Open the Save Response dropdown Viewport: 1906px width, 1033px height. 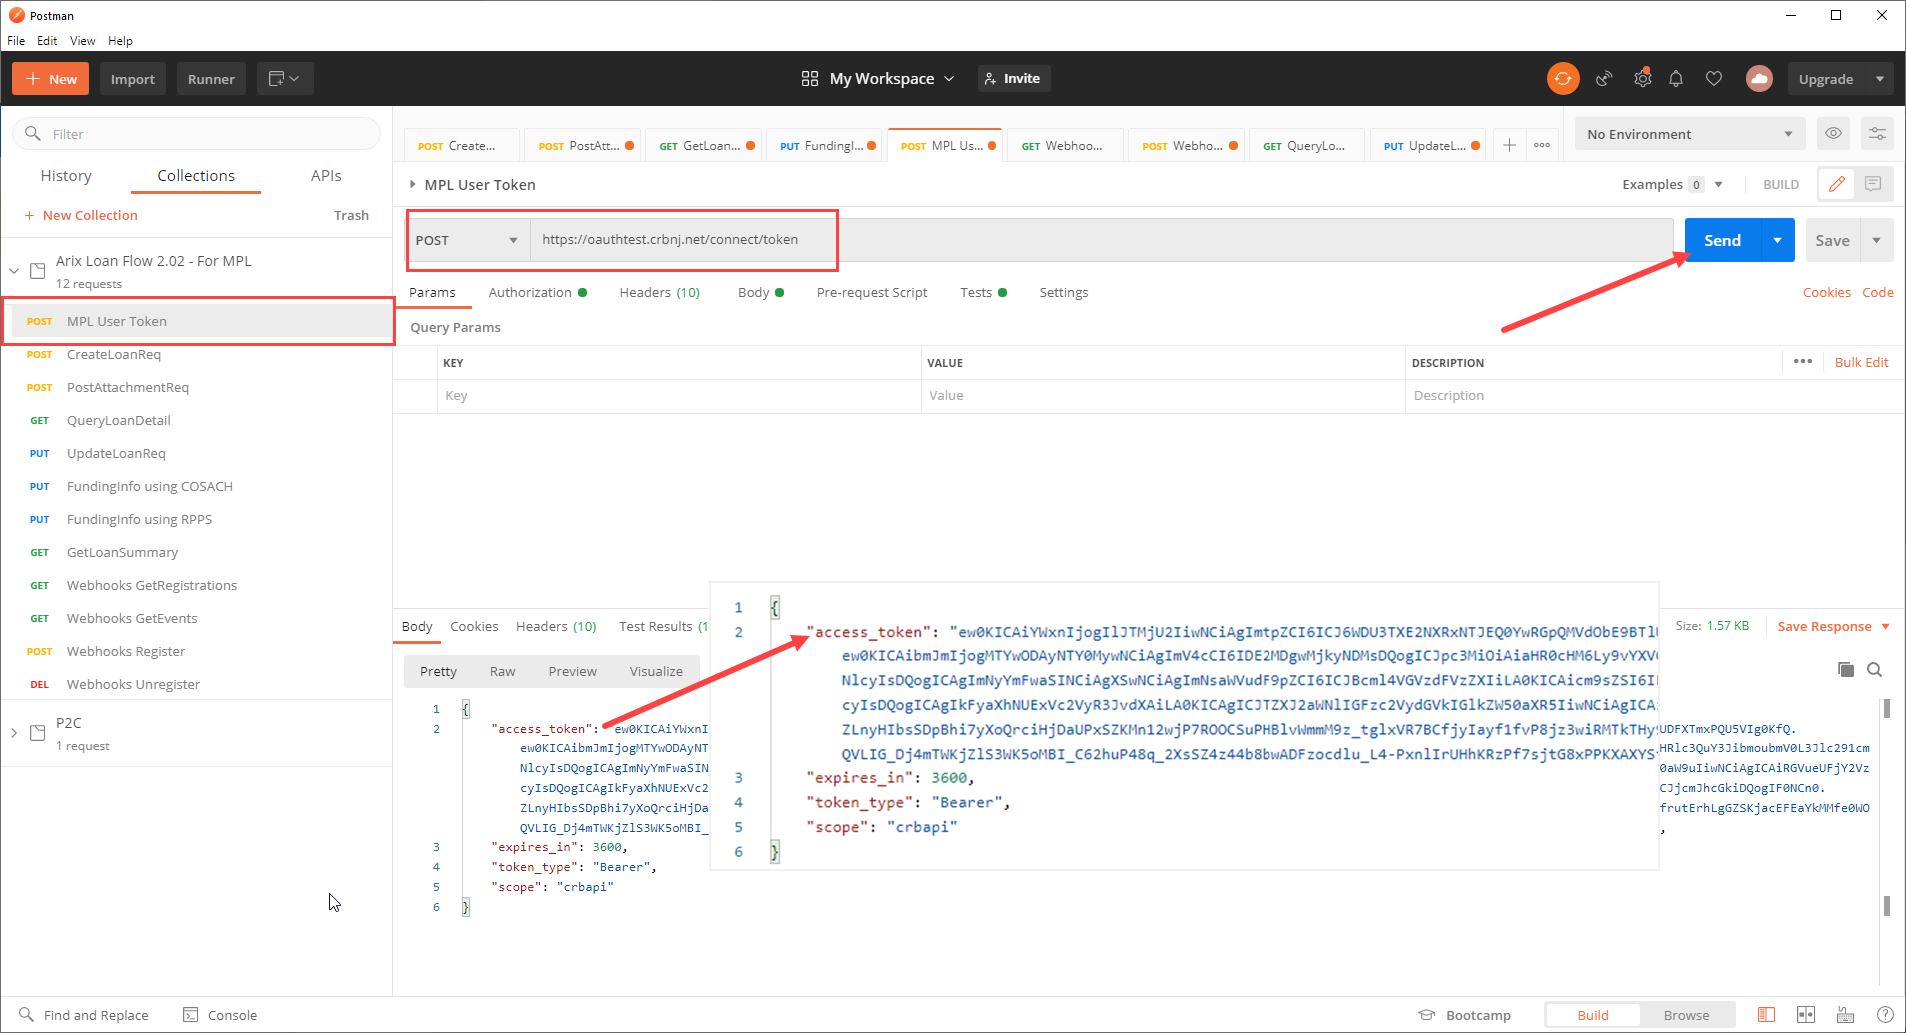click(x=1834, y=626)
